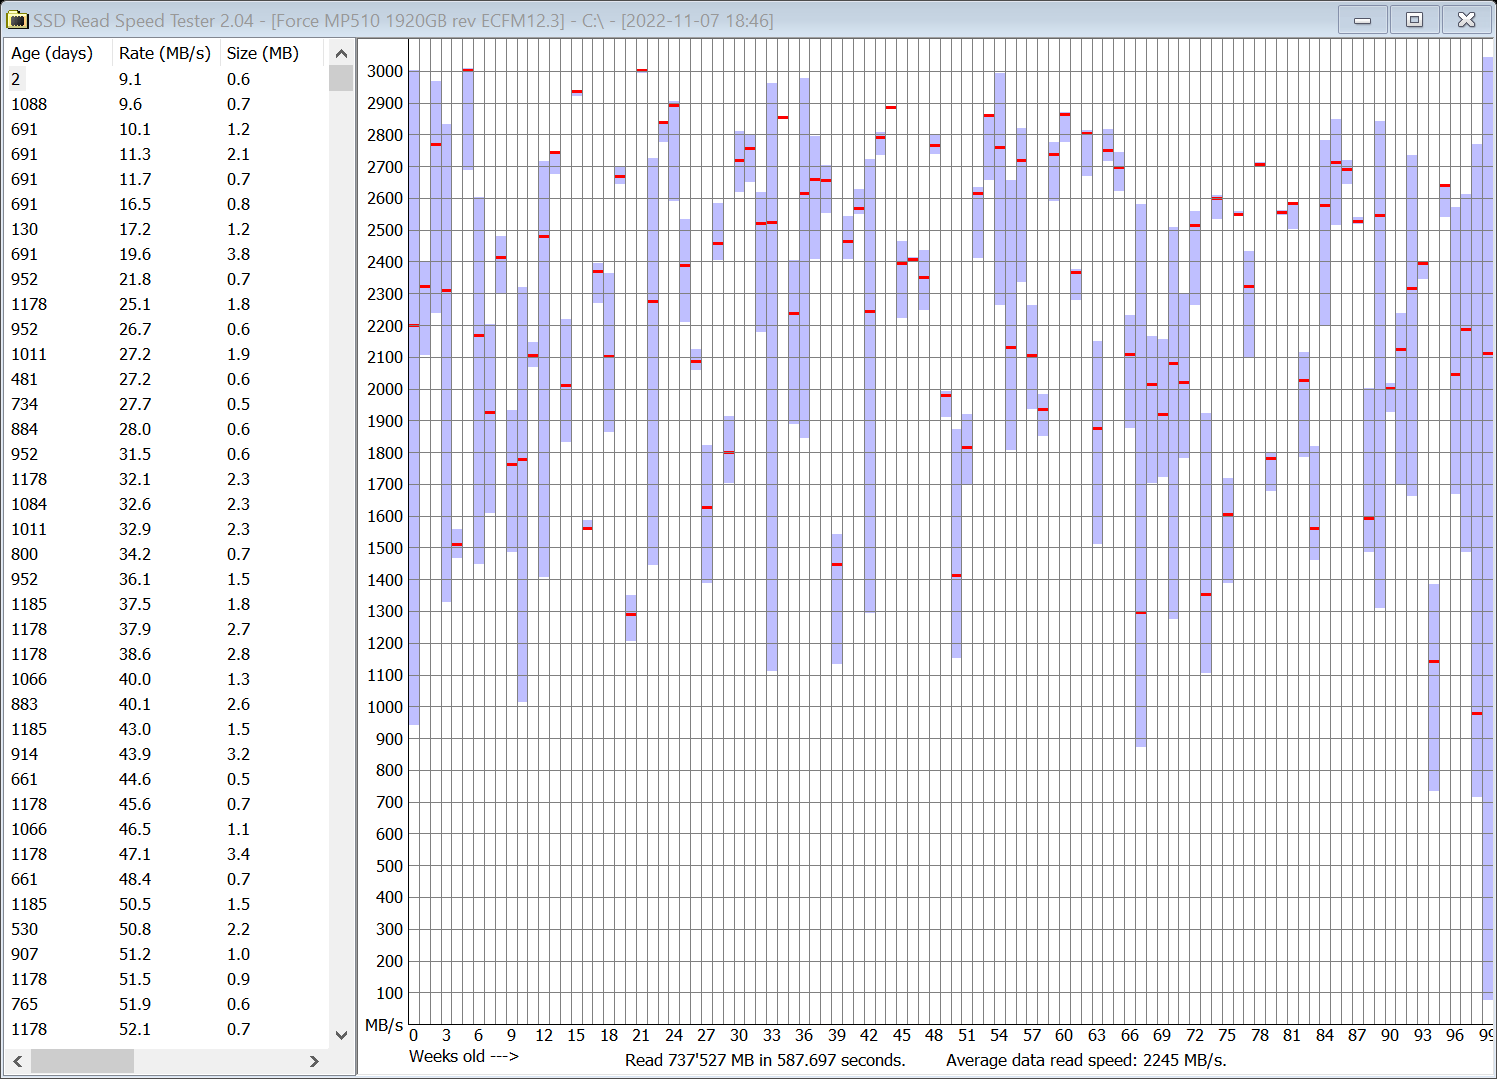The image size is (1497, 1079).
Task: Select the row with rate 19.6
Action: pos(167,254)
